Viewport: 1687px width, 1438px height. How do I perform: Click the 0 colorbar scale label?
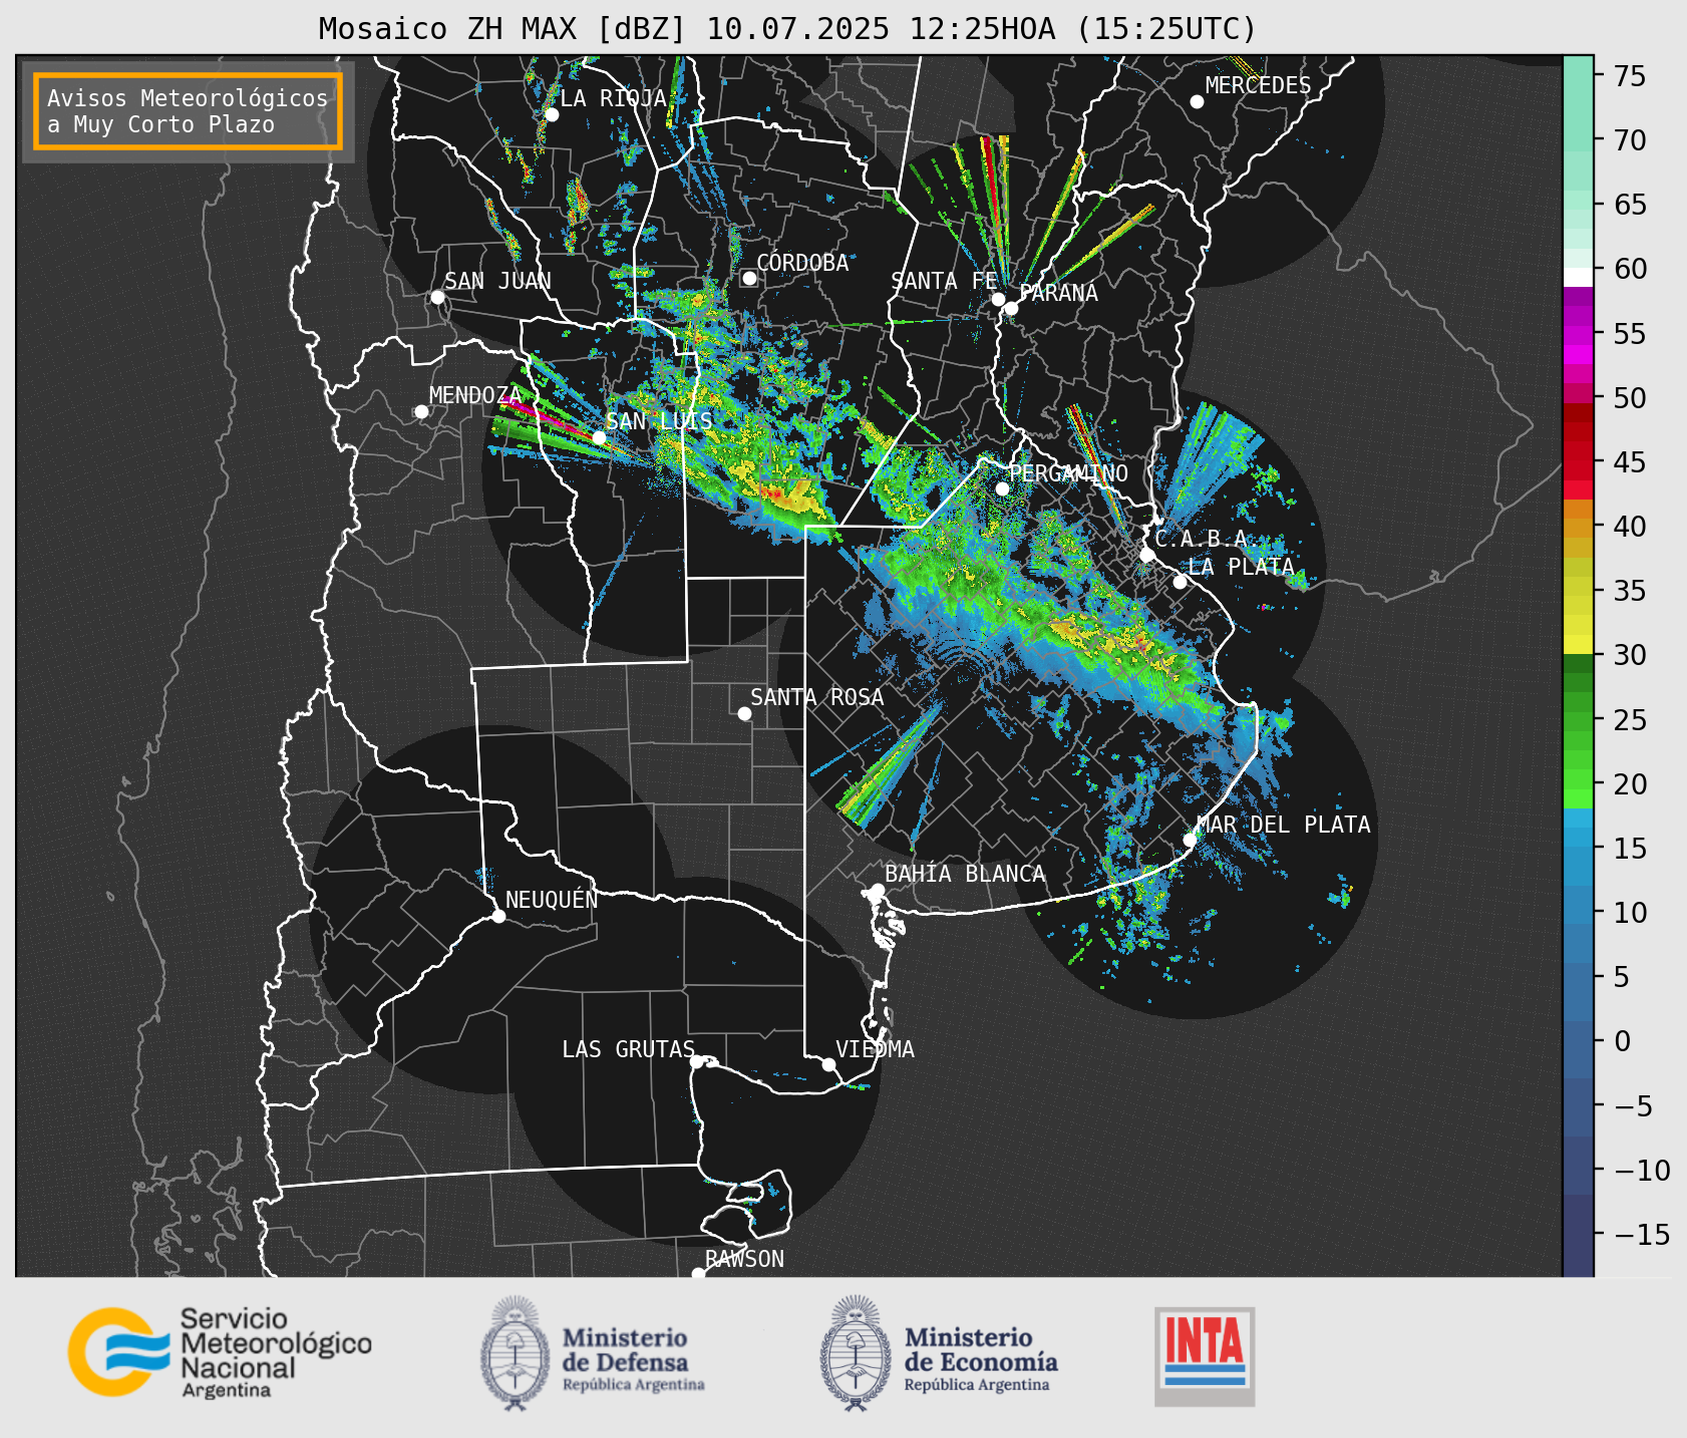1622,1041
